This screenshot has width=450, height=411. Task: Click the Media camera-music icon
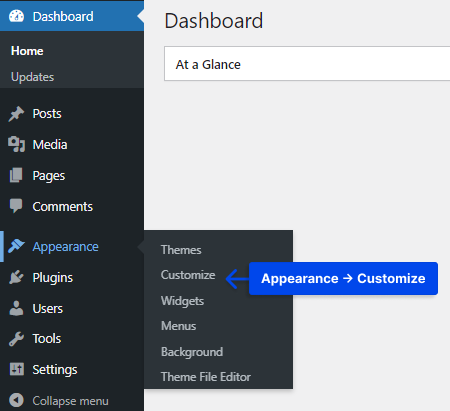click(16, 144)
